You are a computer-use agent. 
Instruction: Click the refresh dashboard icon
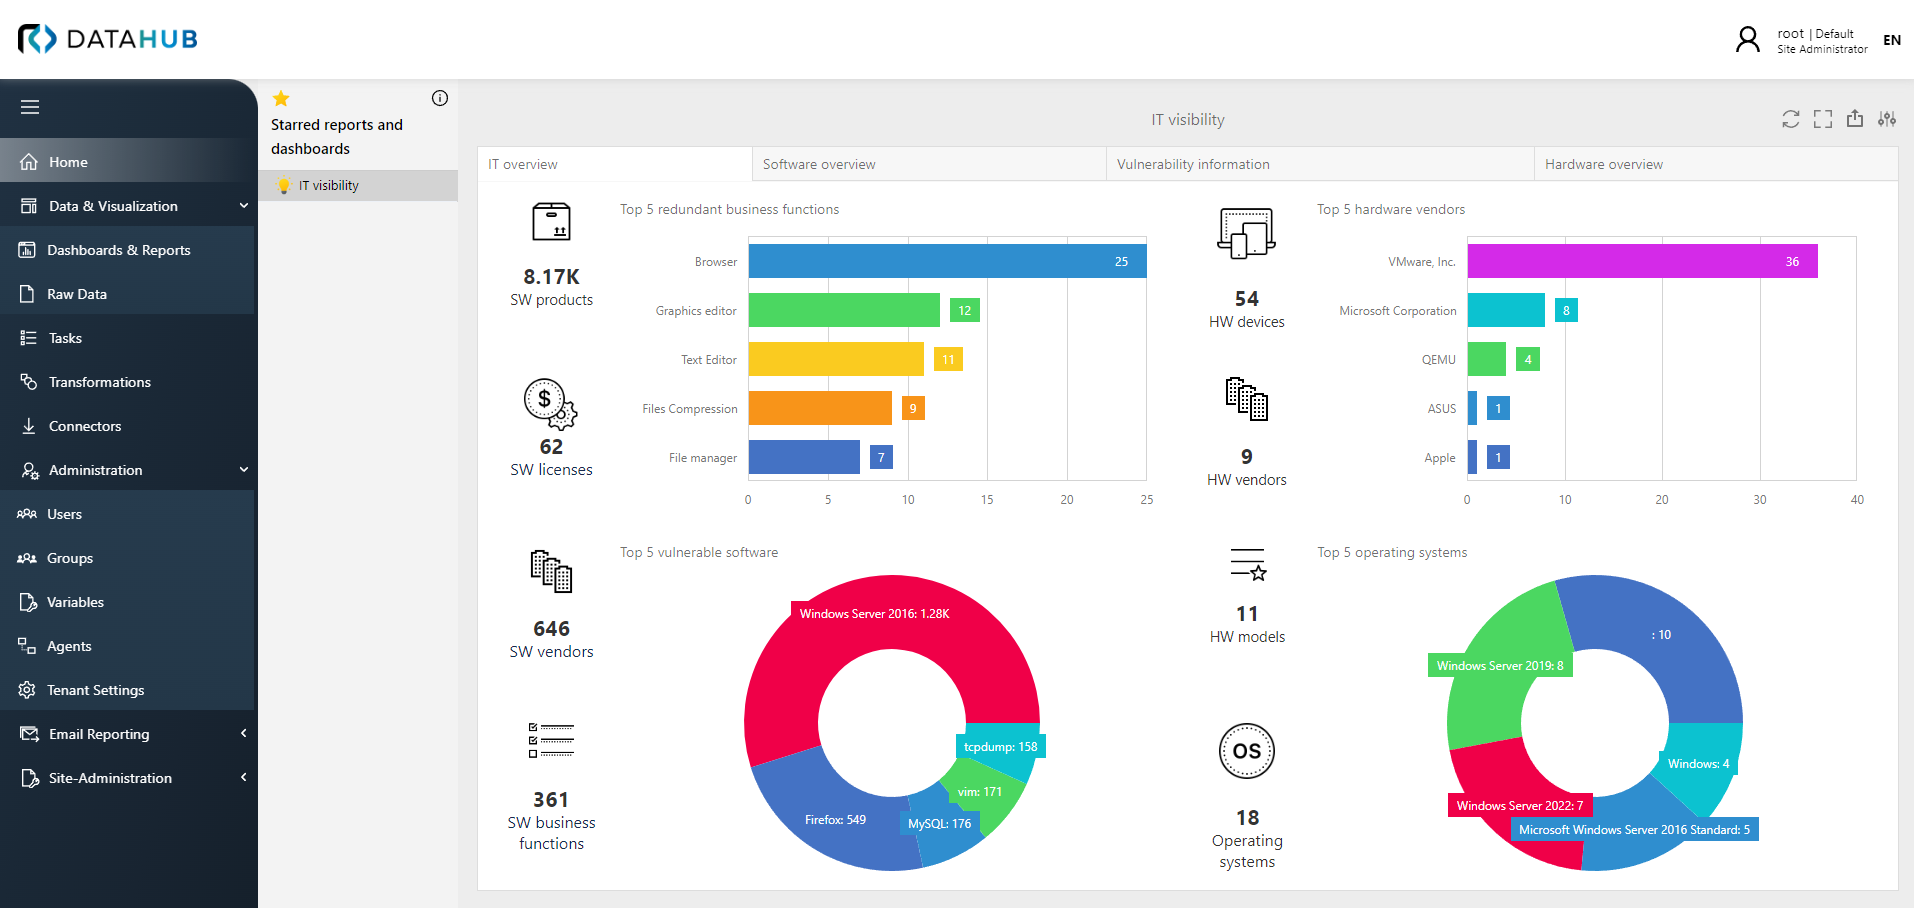click(x=1790, y=119)
